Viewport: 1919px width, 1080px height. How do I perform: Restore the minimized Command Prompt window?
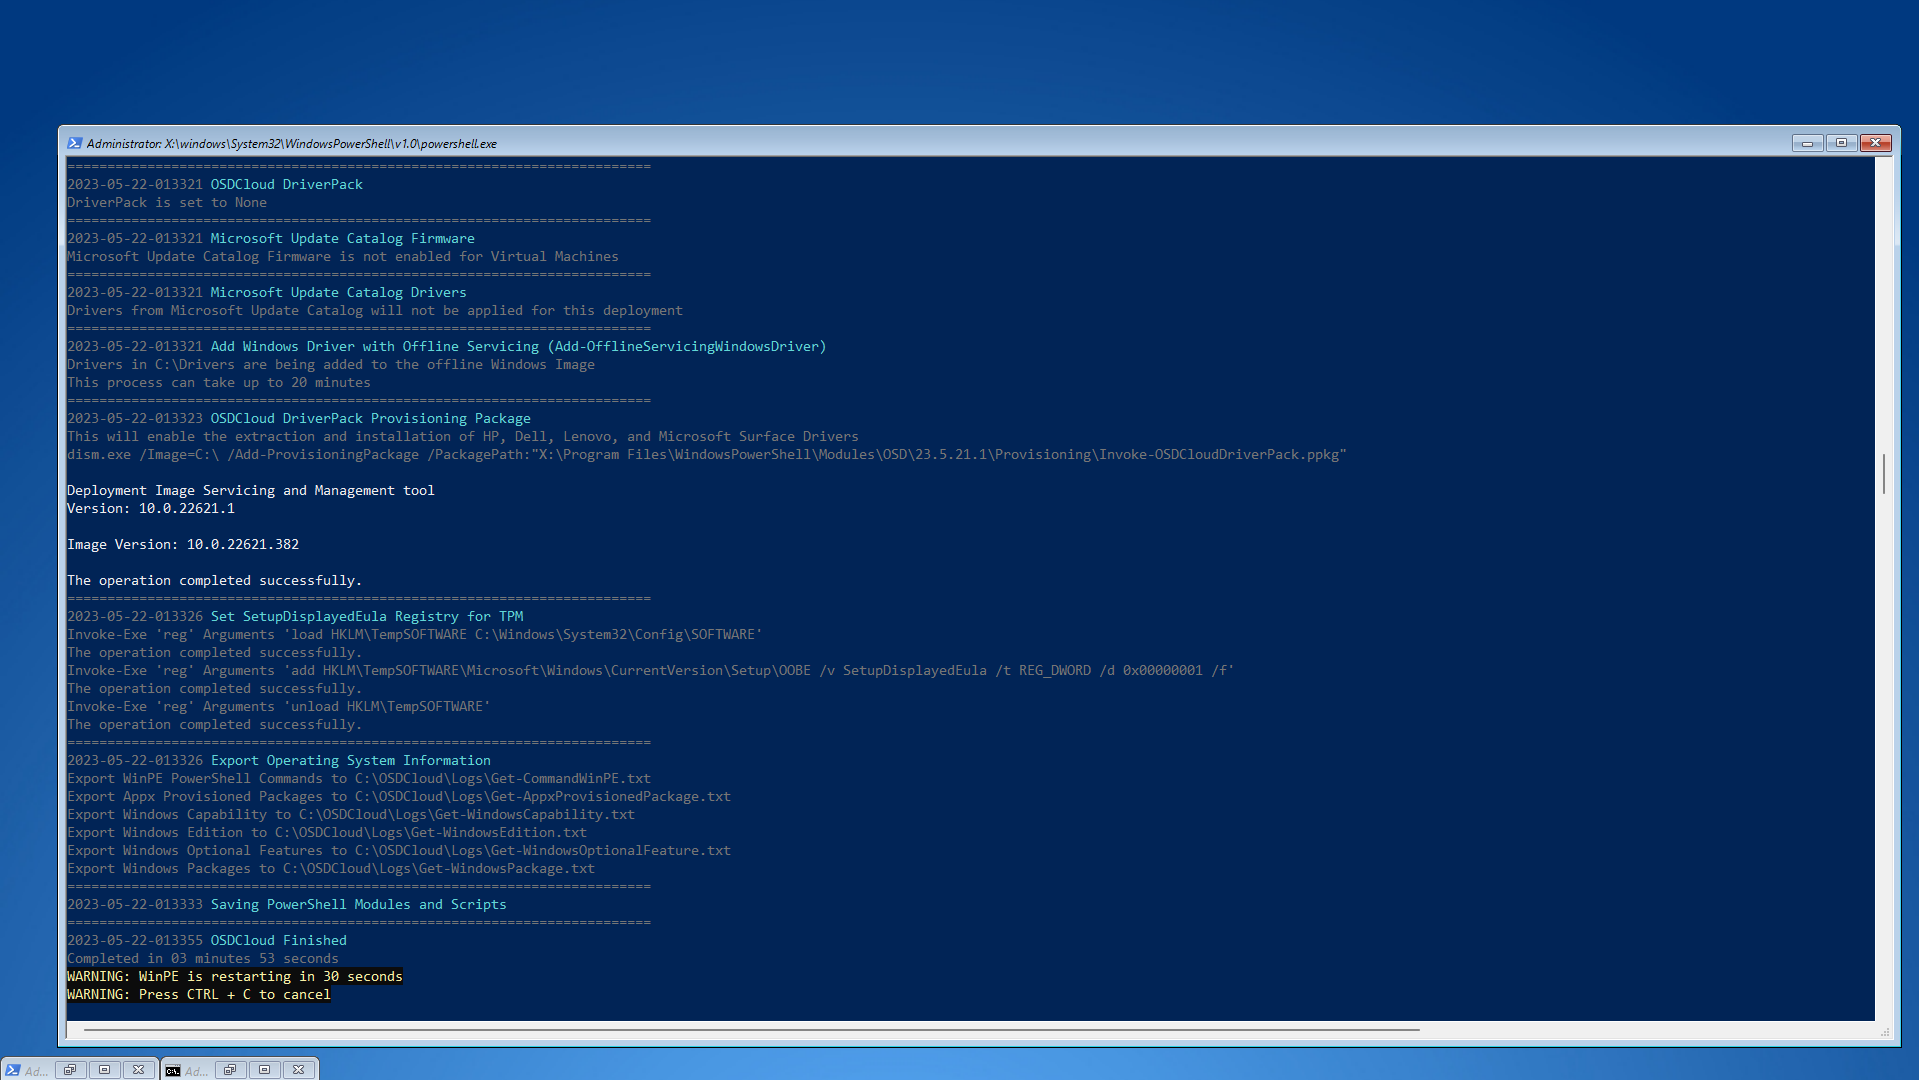pyautogui.click(x=230, y=1070)
